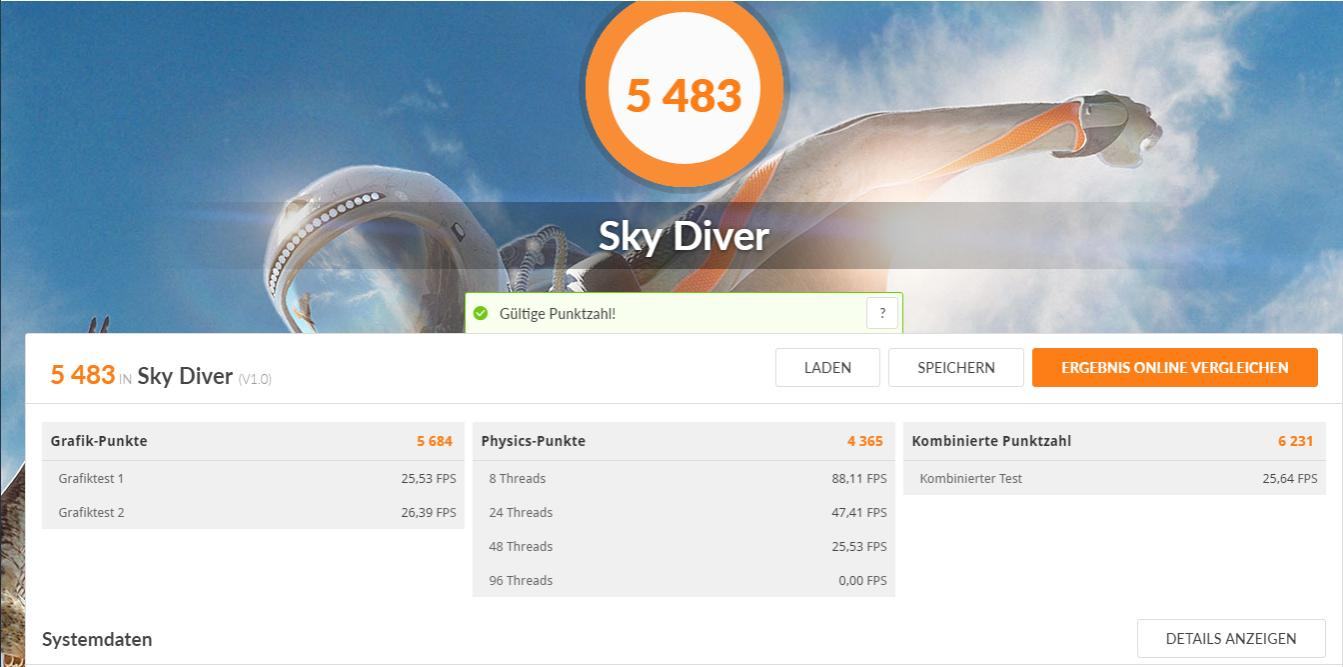The width and height of the screenshot is (1343, 667).
Task: Click the LADEN button
Action: tap(828, 367)
